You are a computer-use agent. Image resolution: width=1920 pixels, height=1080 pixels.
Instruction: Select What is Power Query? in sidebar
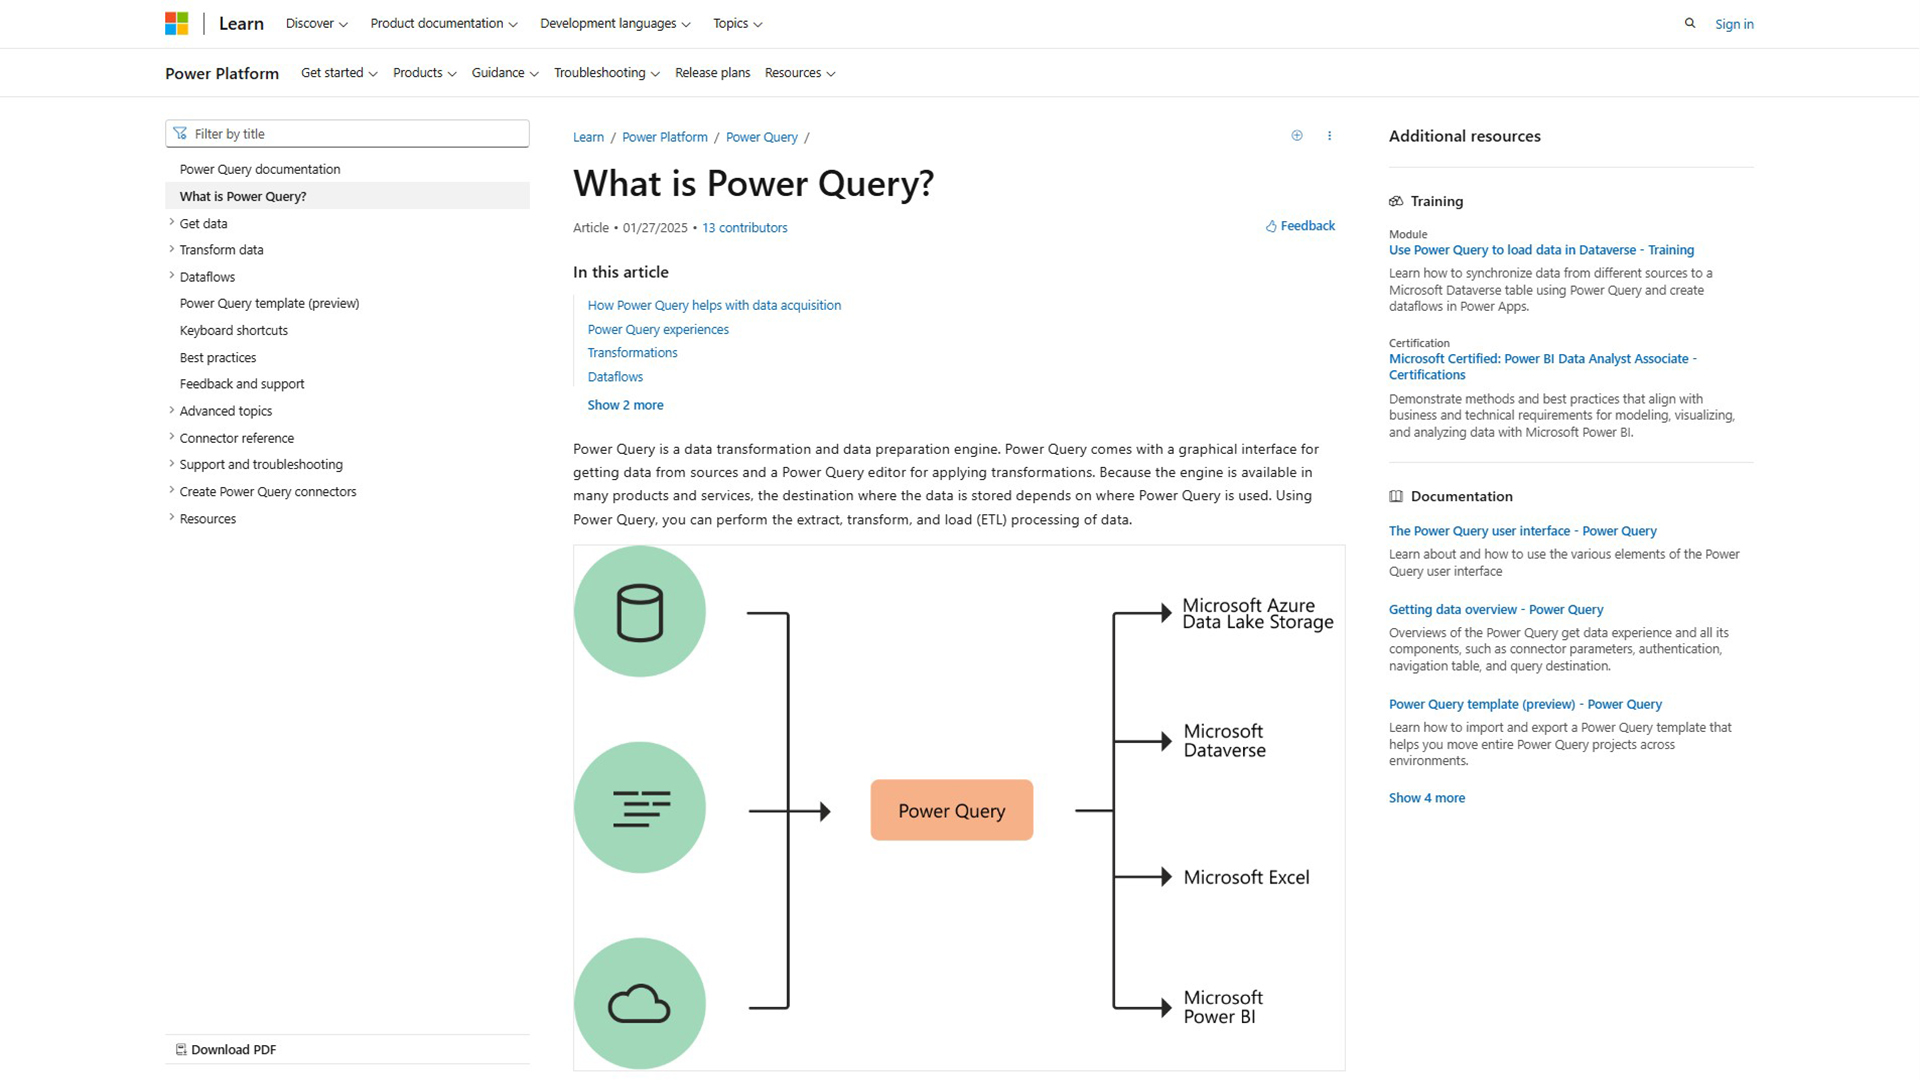[347, 196]
